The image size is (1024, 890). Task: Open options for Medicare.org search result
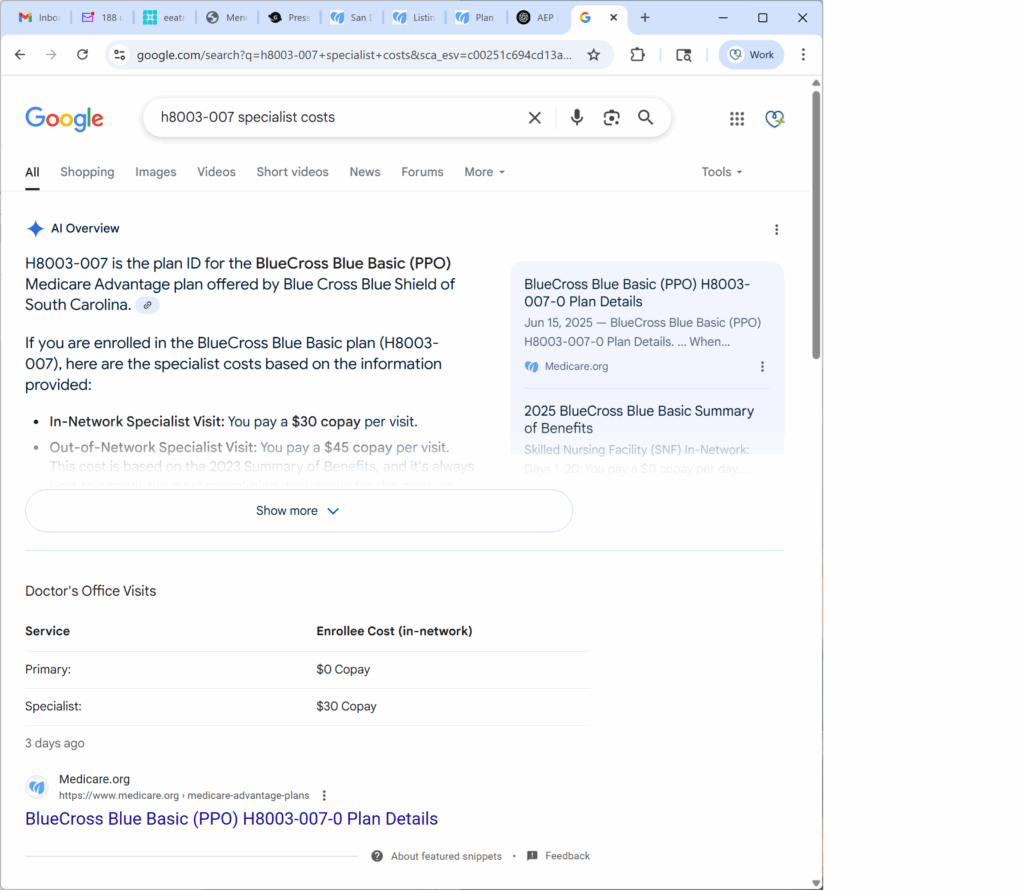click(324, 795)
